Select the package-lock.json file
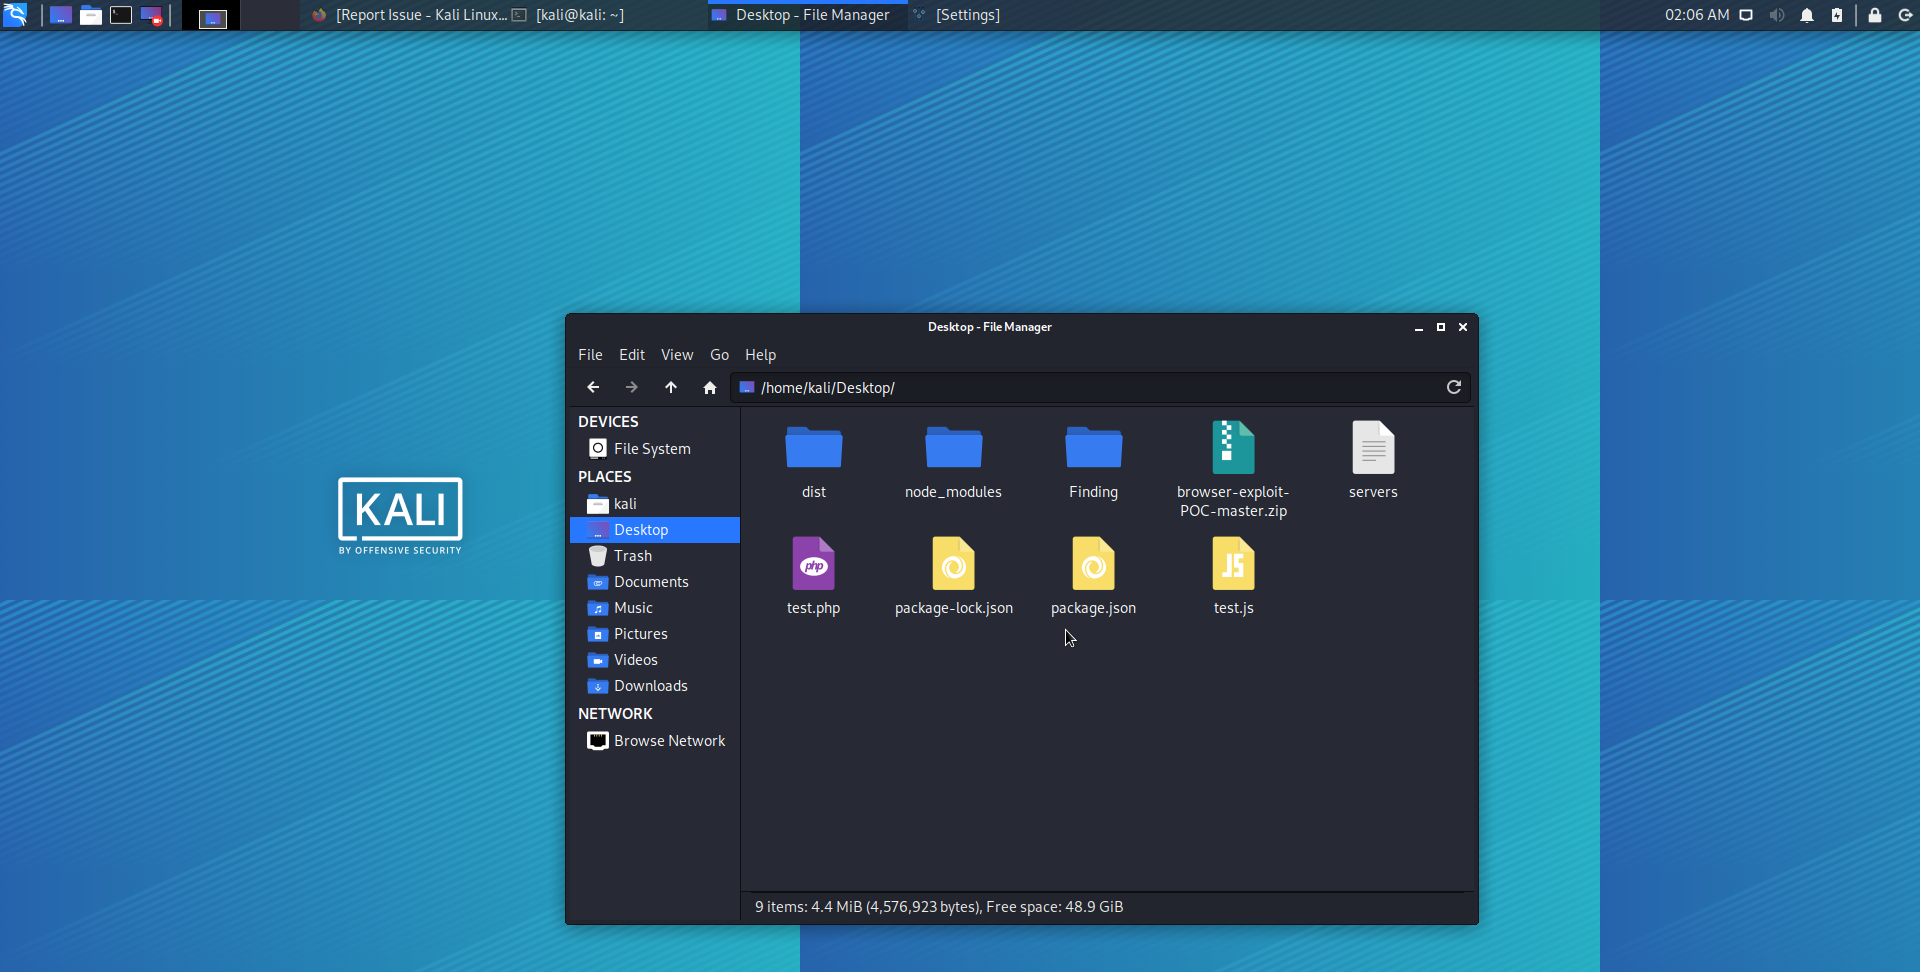This screenshot has width=1920, height=972. [953, 564]
